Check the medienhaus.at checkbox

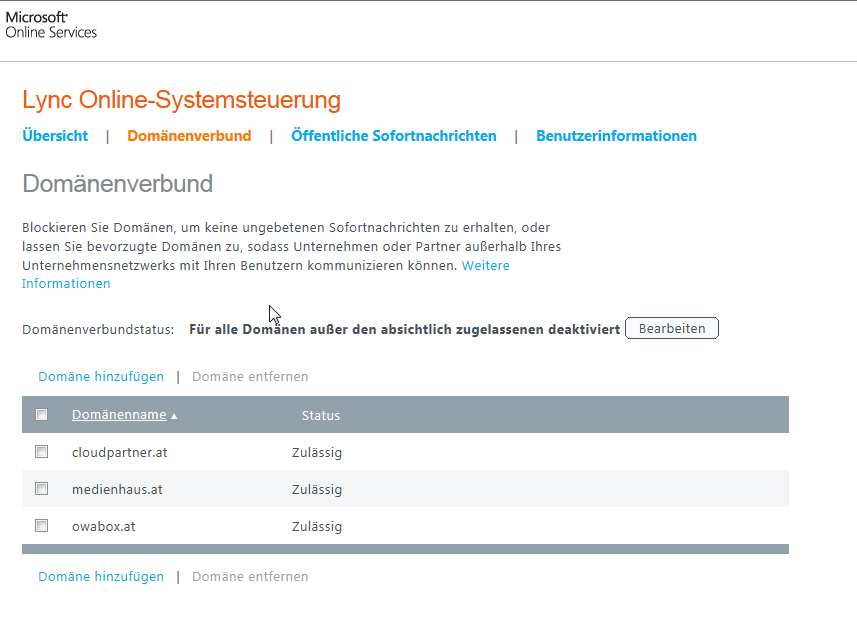pyautogui.click(x=42, y=489)
